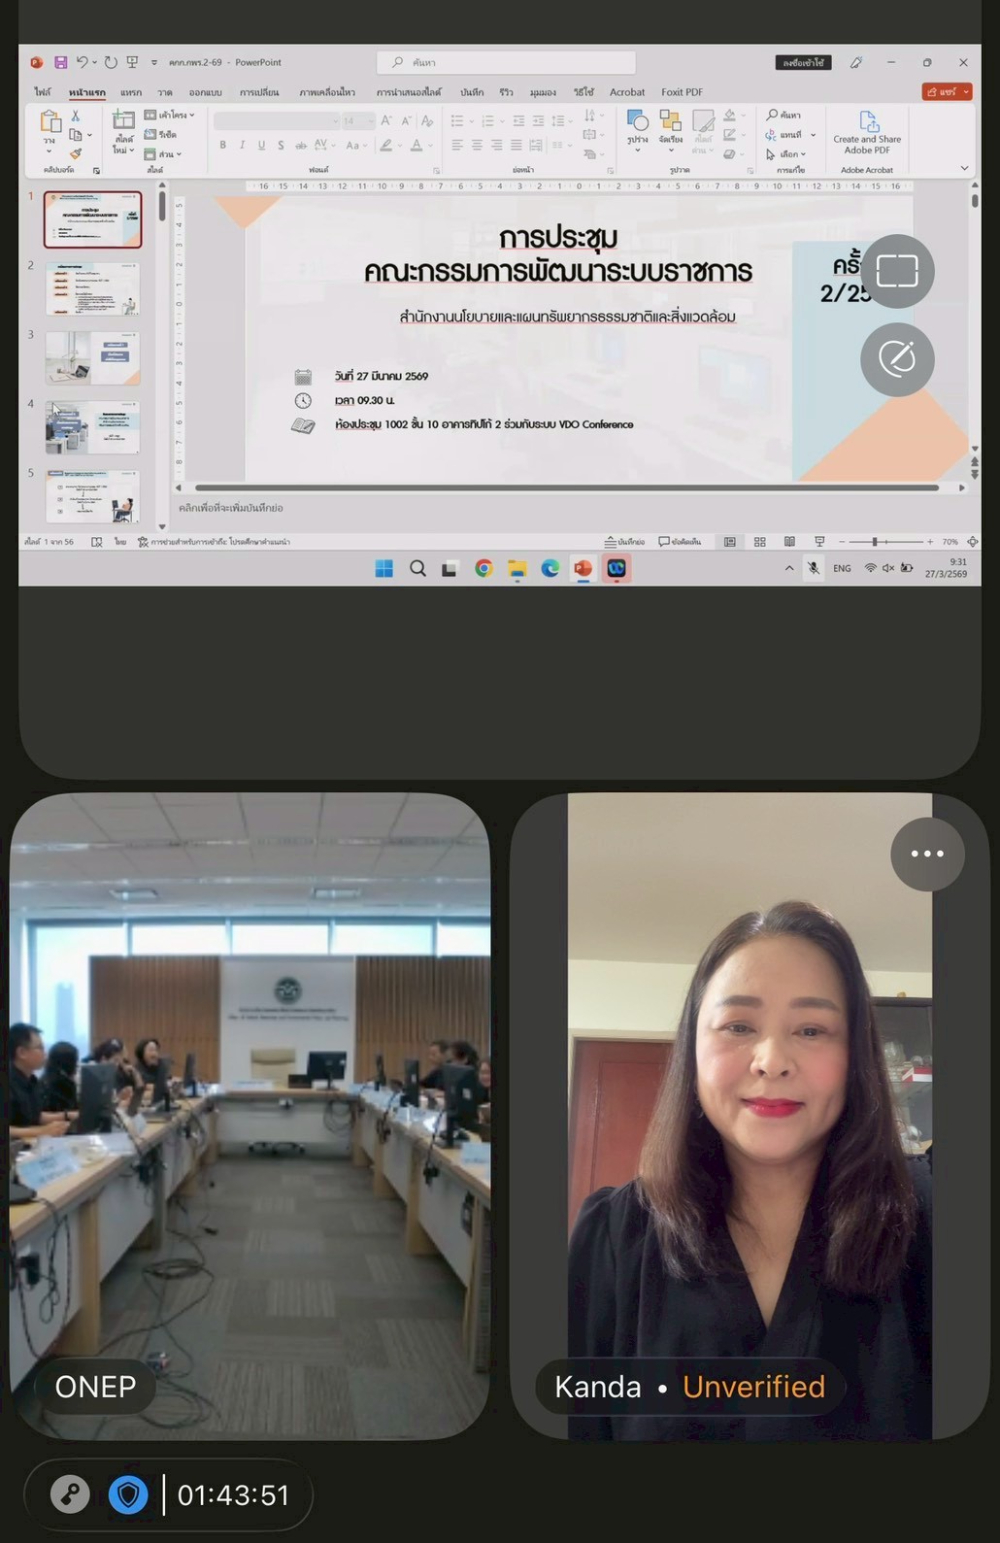1000x1543 pixels.
Task: Unmute the microphone in the system tray
Action: point(813,568)
